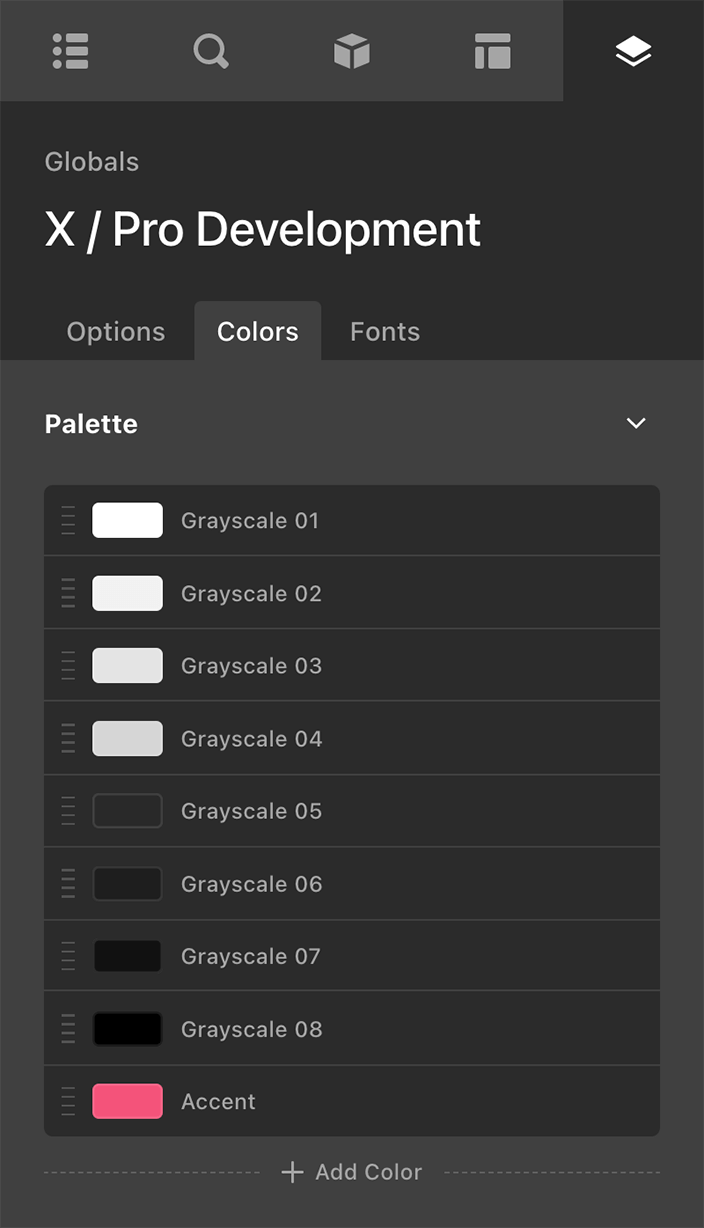This screenshot has height=1228, width=704.
Task: Click the reorder handle beside Grayscale 03
Action: [67, 665]
